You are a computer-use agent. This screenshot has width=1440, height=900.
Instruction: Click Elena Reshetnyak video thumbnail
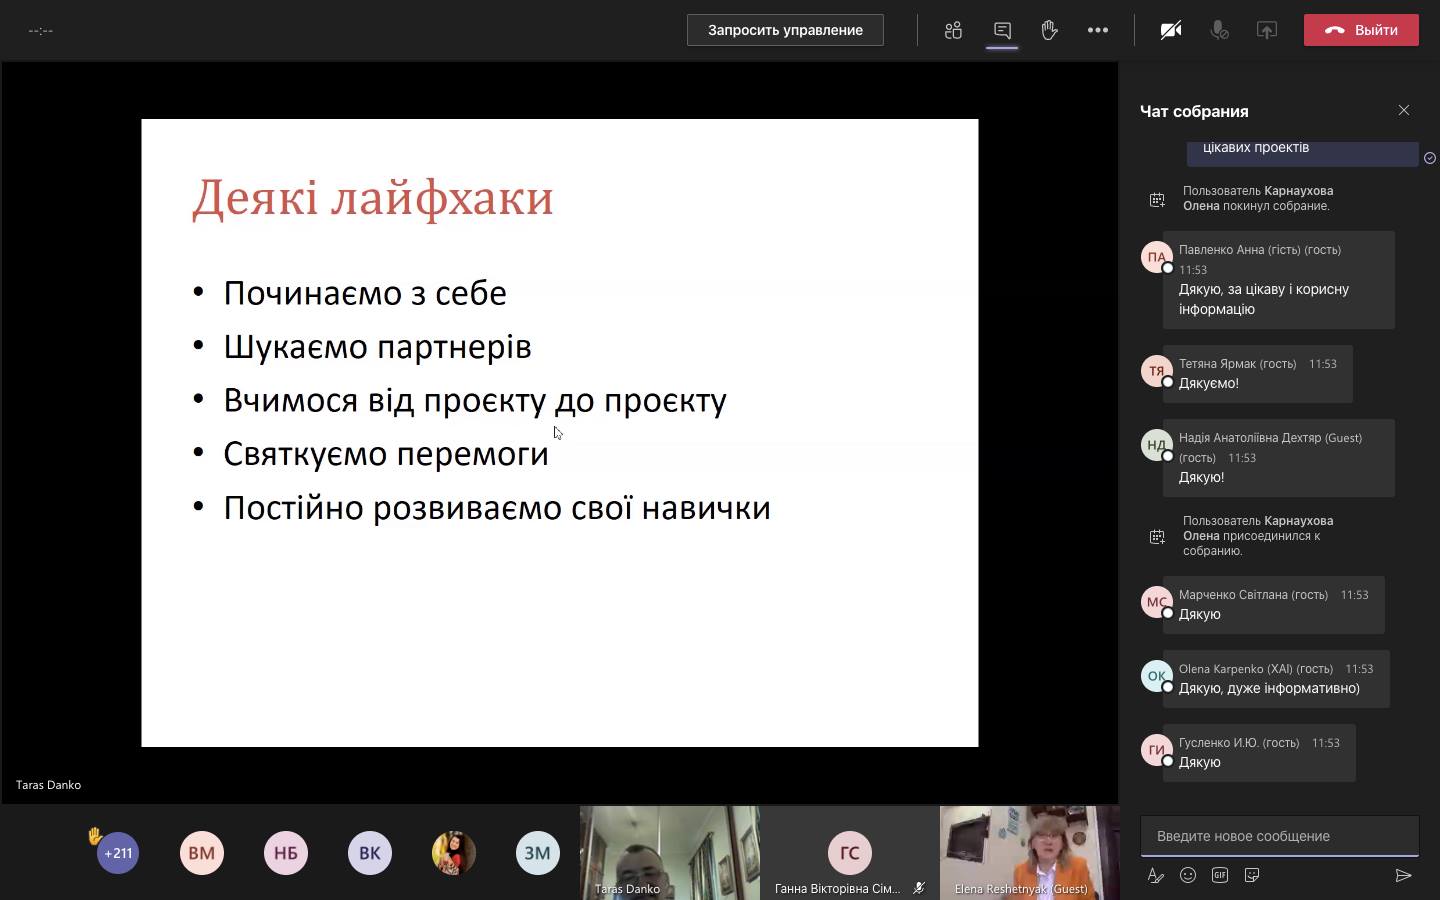pyautogui.click(x=1029, y=853)
